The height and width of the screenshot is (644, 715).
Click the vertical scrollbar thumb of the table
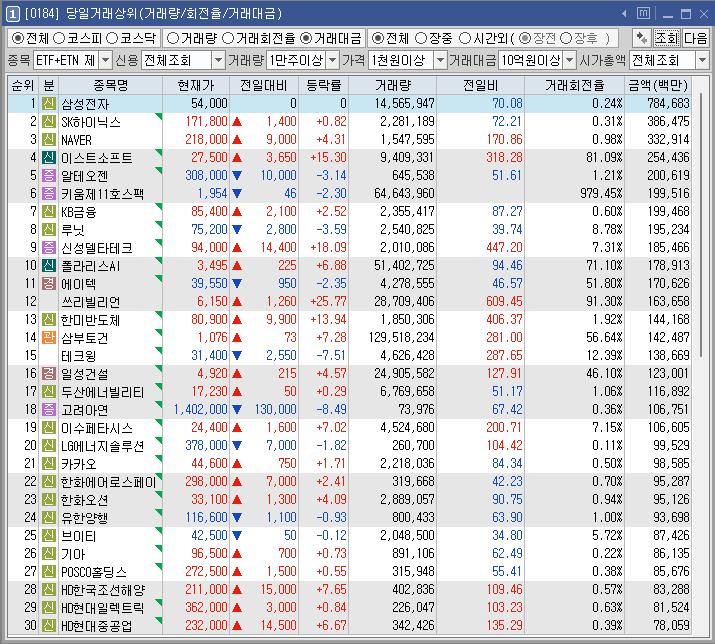pos(701,223)
